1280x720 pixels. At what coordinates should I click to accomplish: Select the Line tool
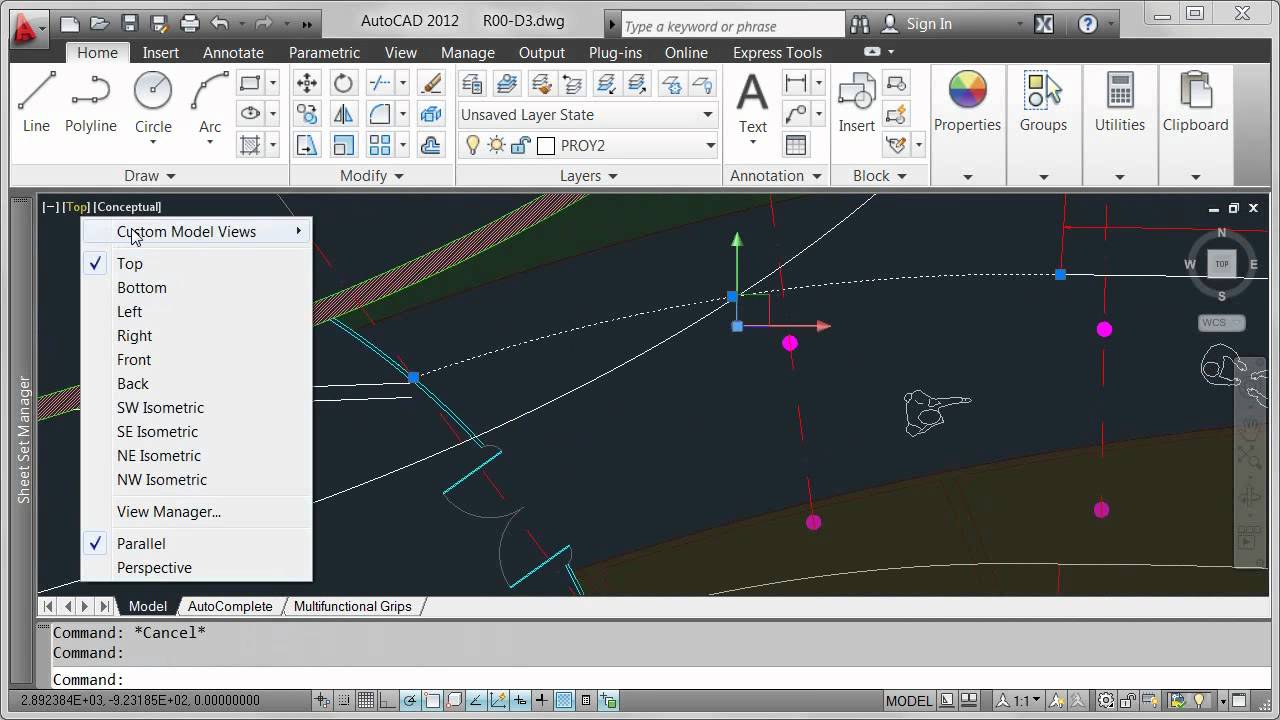click(x=36, y=103)
